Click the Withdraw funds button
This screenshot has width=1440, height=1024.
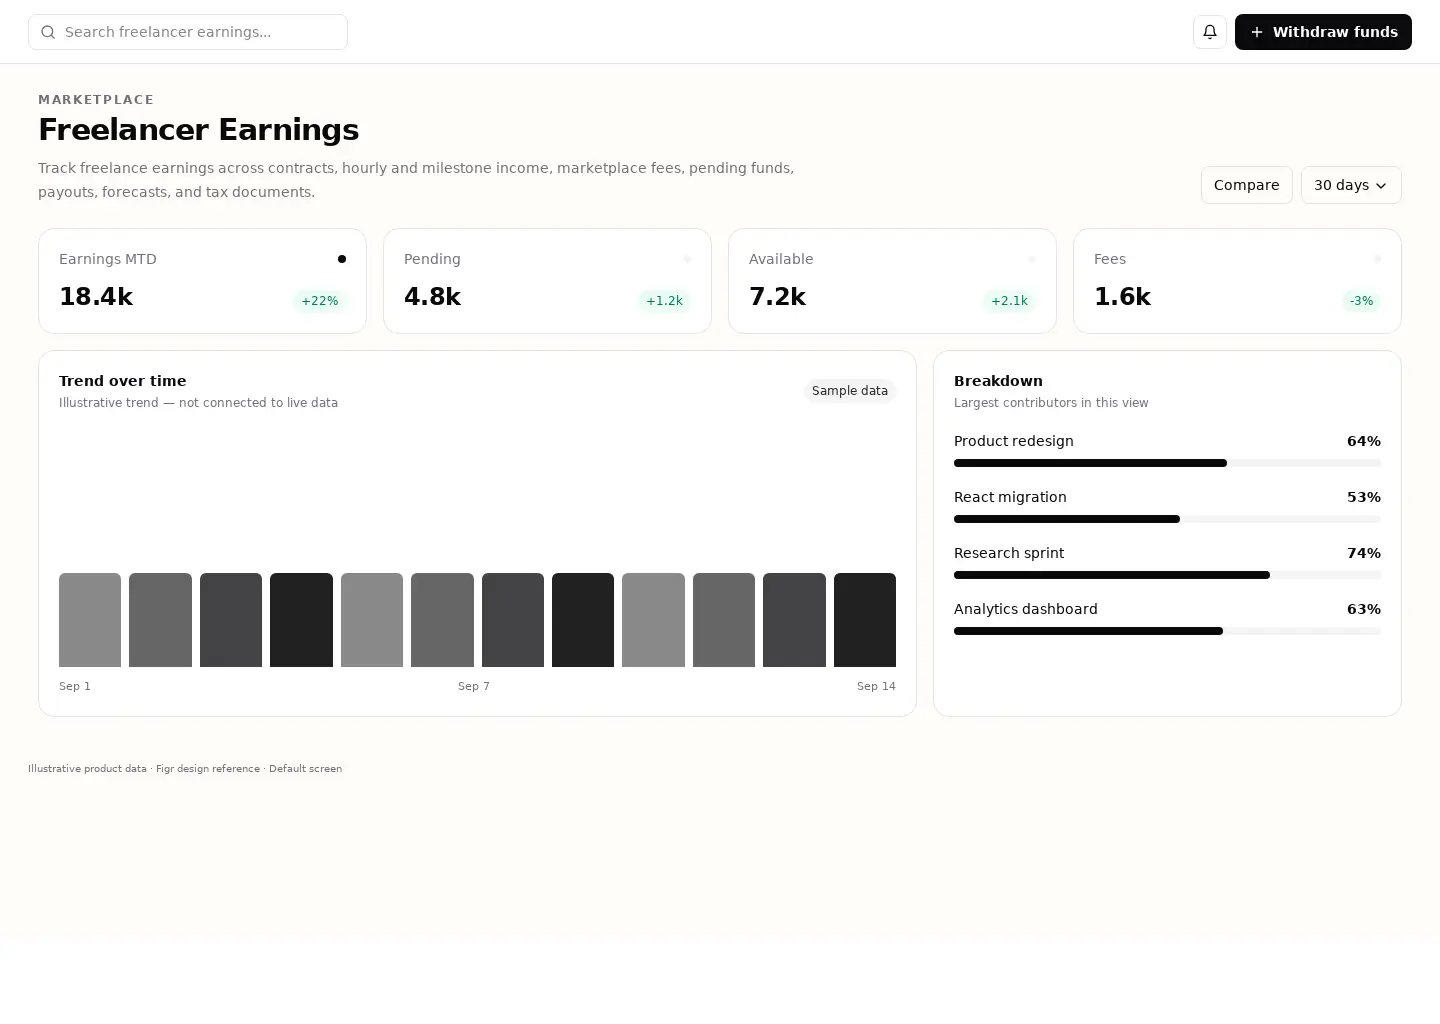pos(1323,32)
